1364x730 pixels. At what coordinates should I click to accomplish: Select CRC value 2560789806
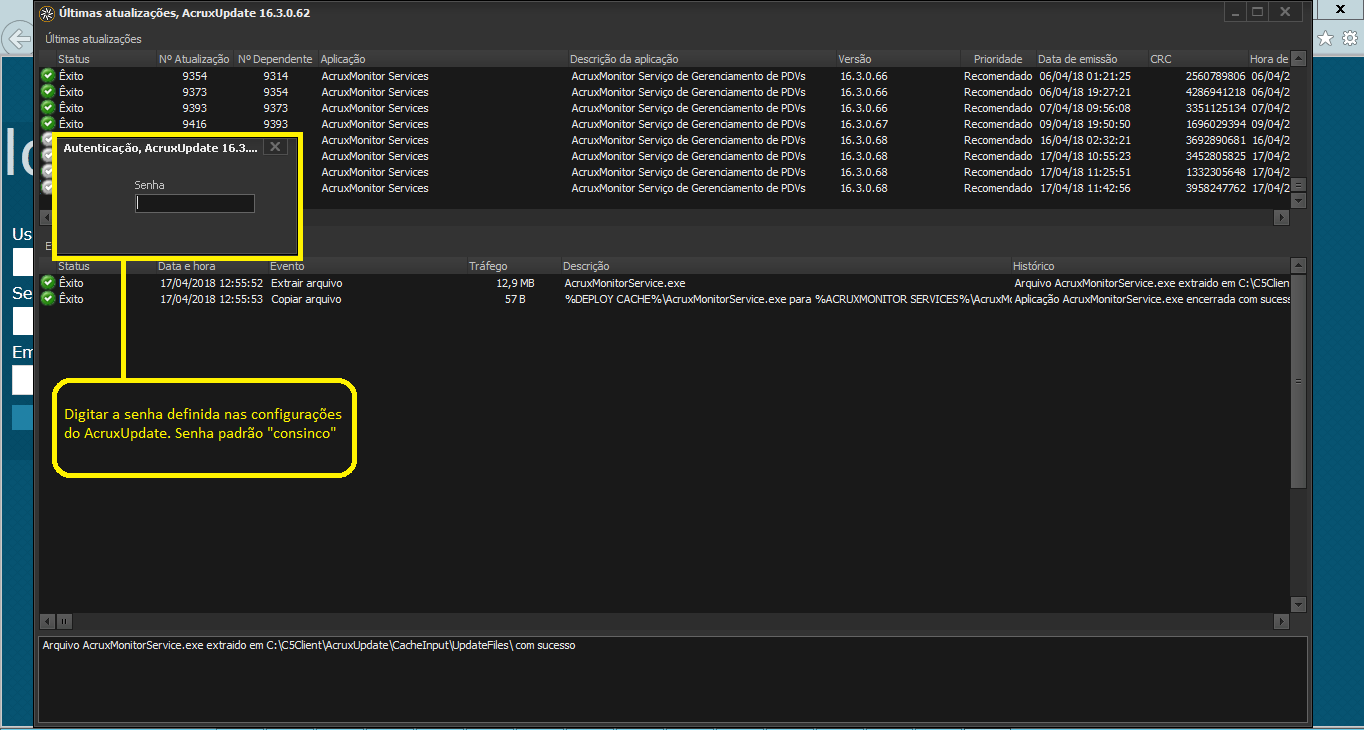tap(1215, 76)
